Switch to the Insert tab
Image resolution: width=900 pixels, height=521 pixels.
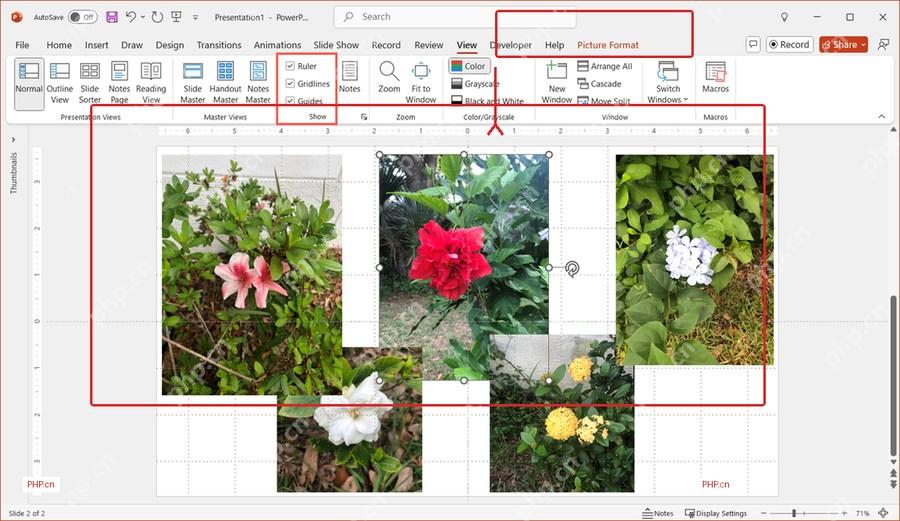pos(96,45)
